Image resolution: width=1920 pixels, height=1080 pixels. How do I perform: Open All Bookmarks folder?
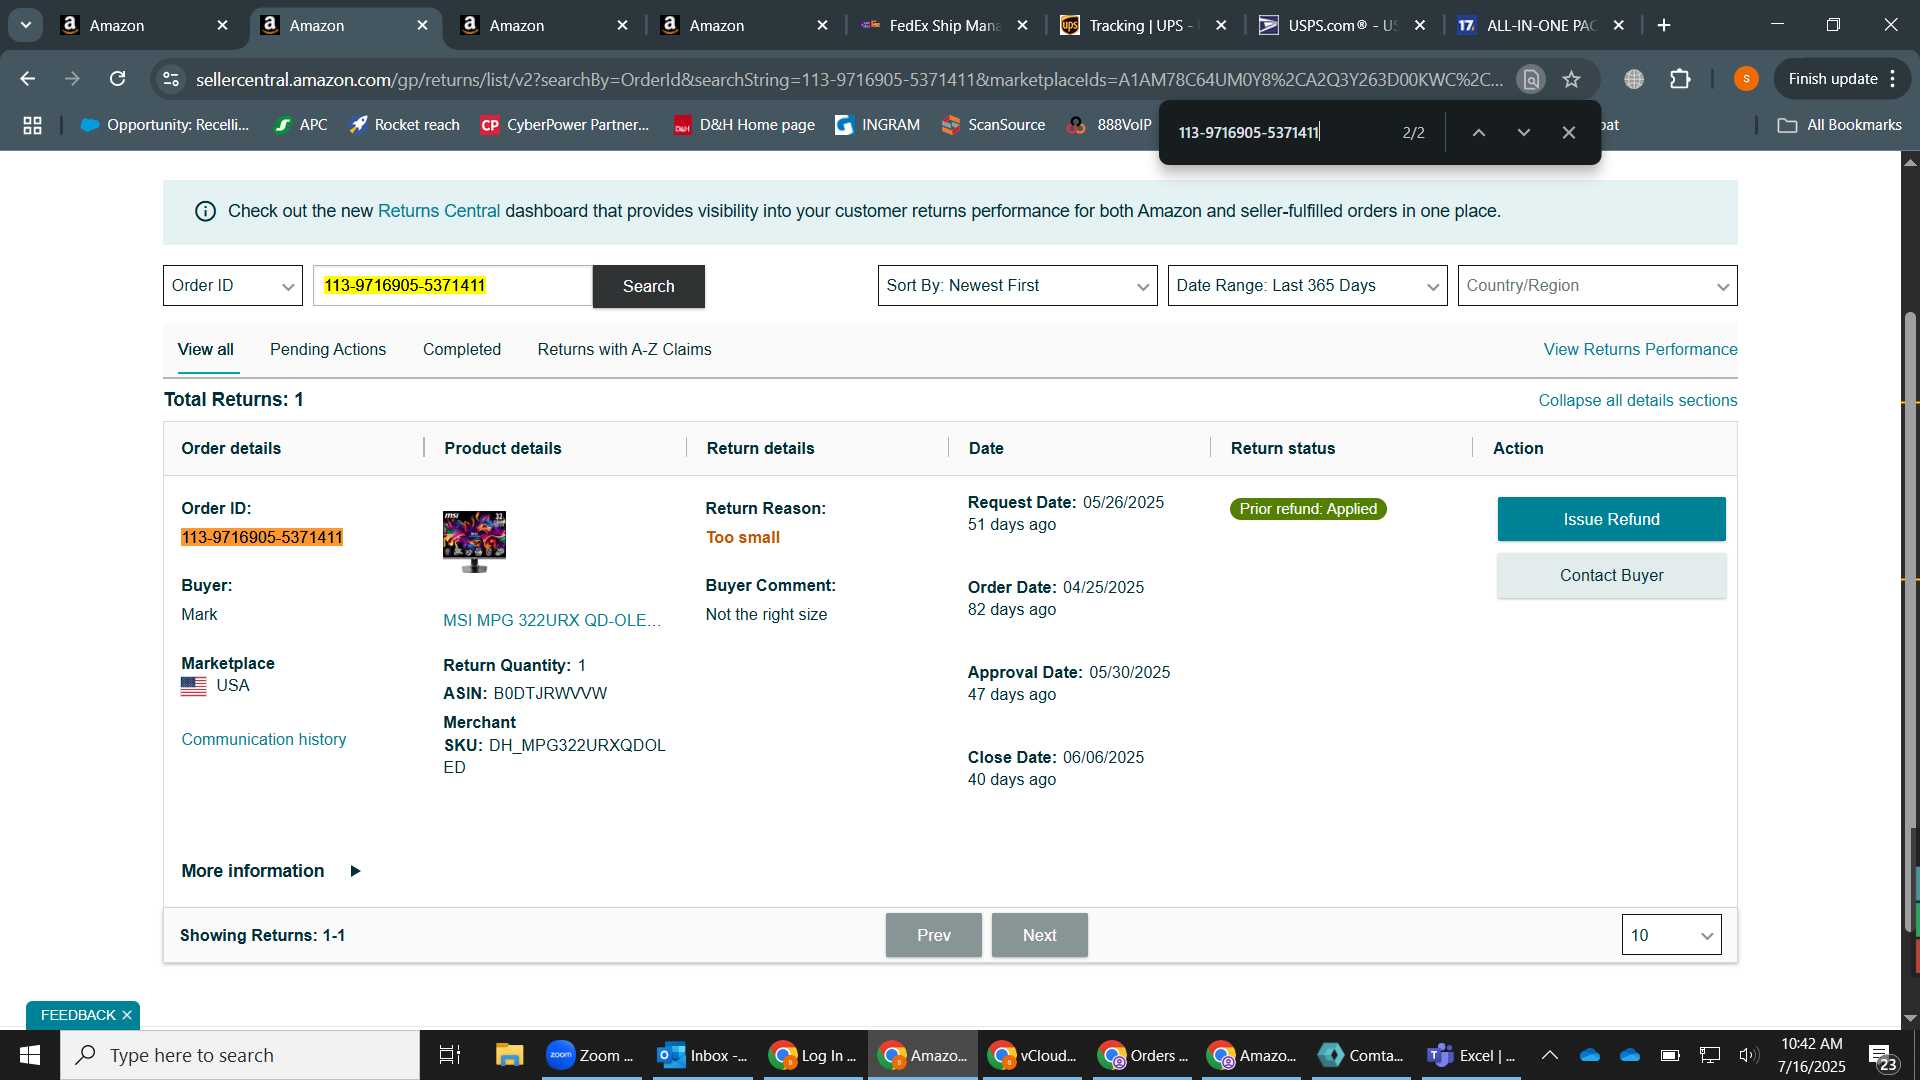coord(1840,125)
